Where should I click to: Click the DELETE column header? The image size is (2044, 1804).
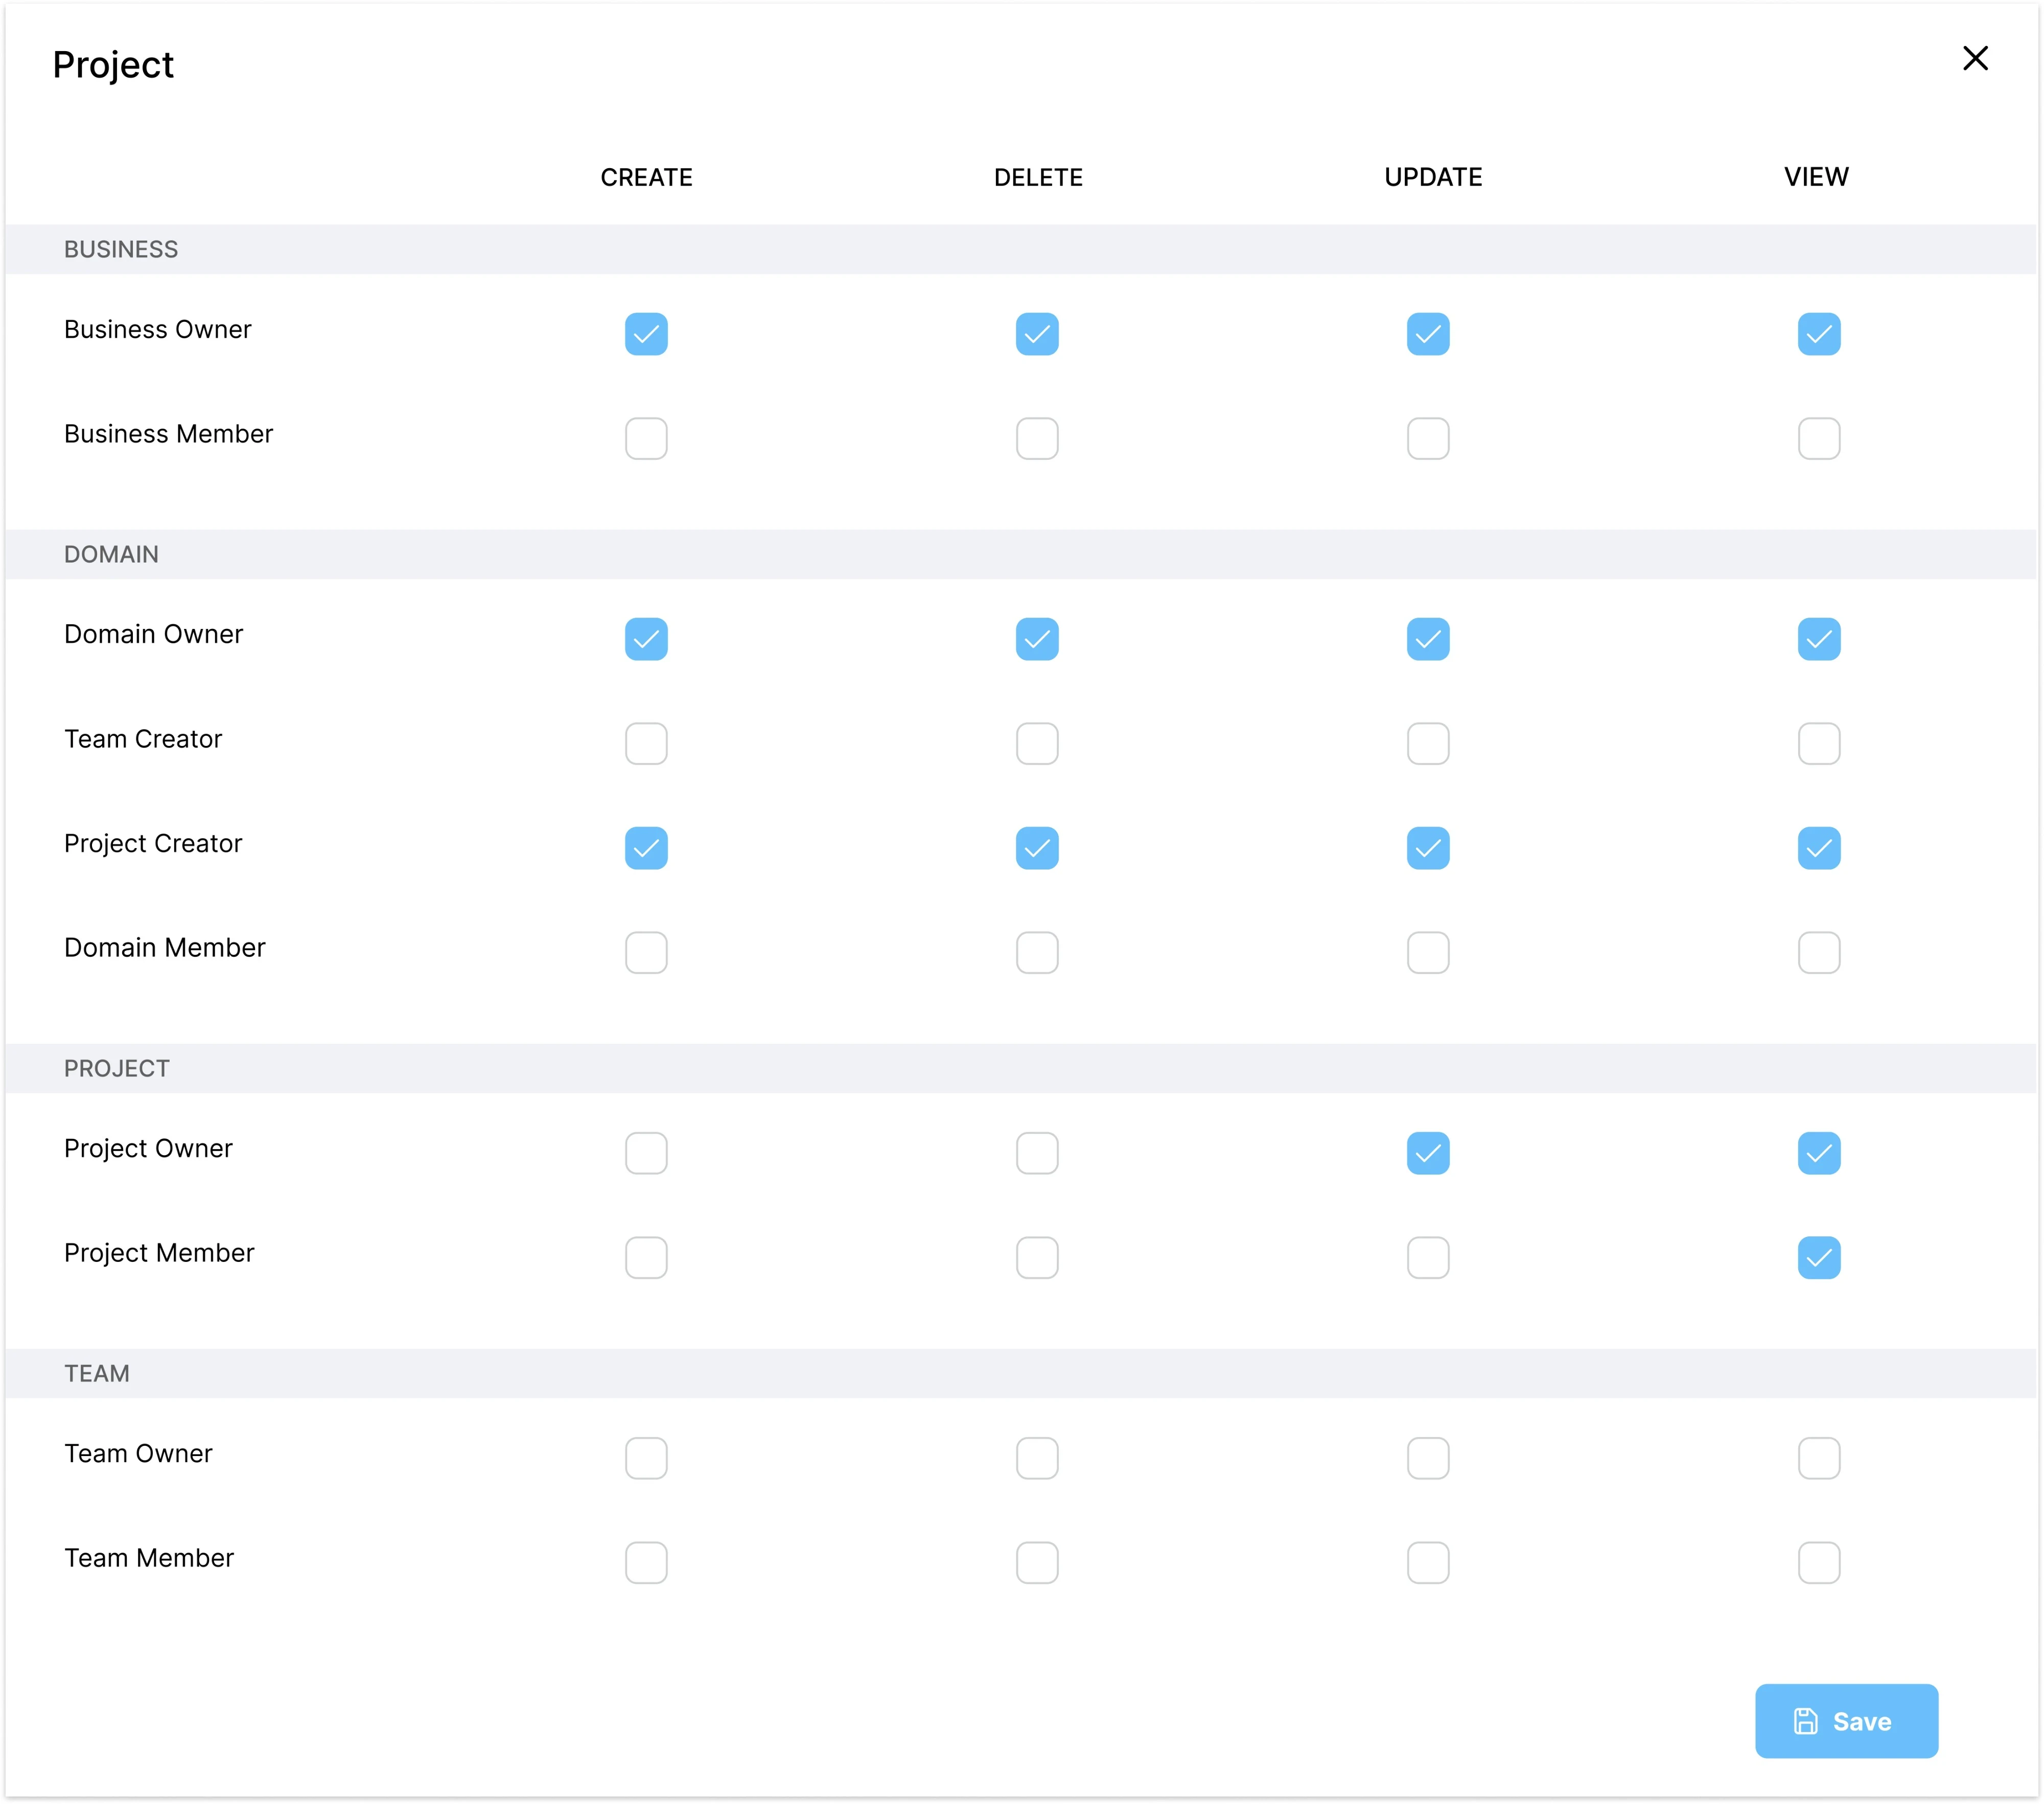coord(1038,177)
